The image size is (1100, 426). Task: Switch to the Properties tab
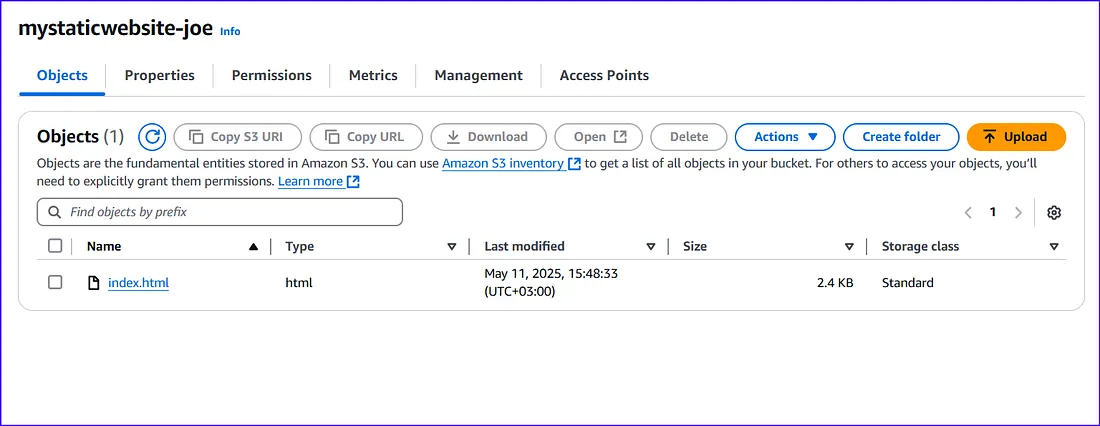160,76
